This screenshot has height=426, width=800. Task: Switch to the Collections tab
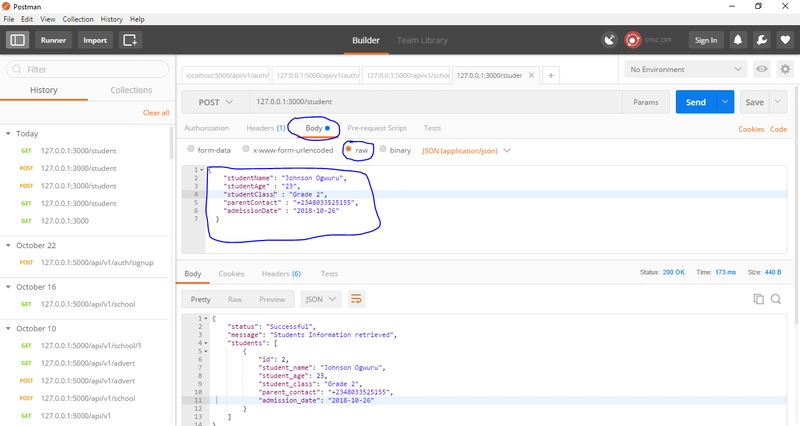[x=131, y=90]
